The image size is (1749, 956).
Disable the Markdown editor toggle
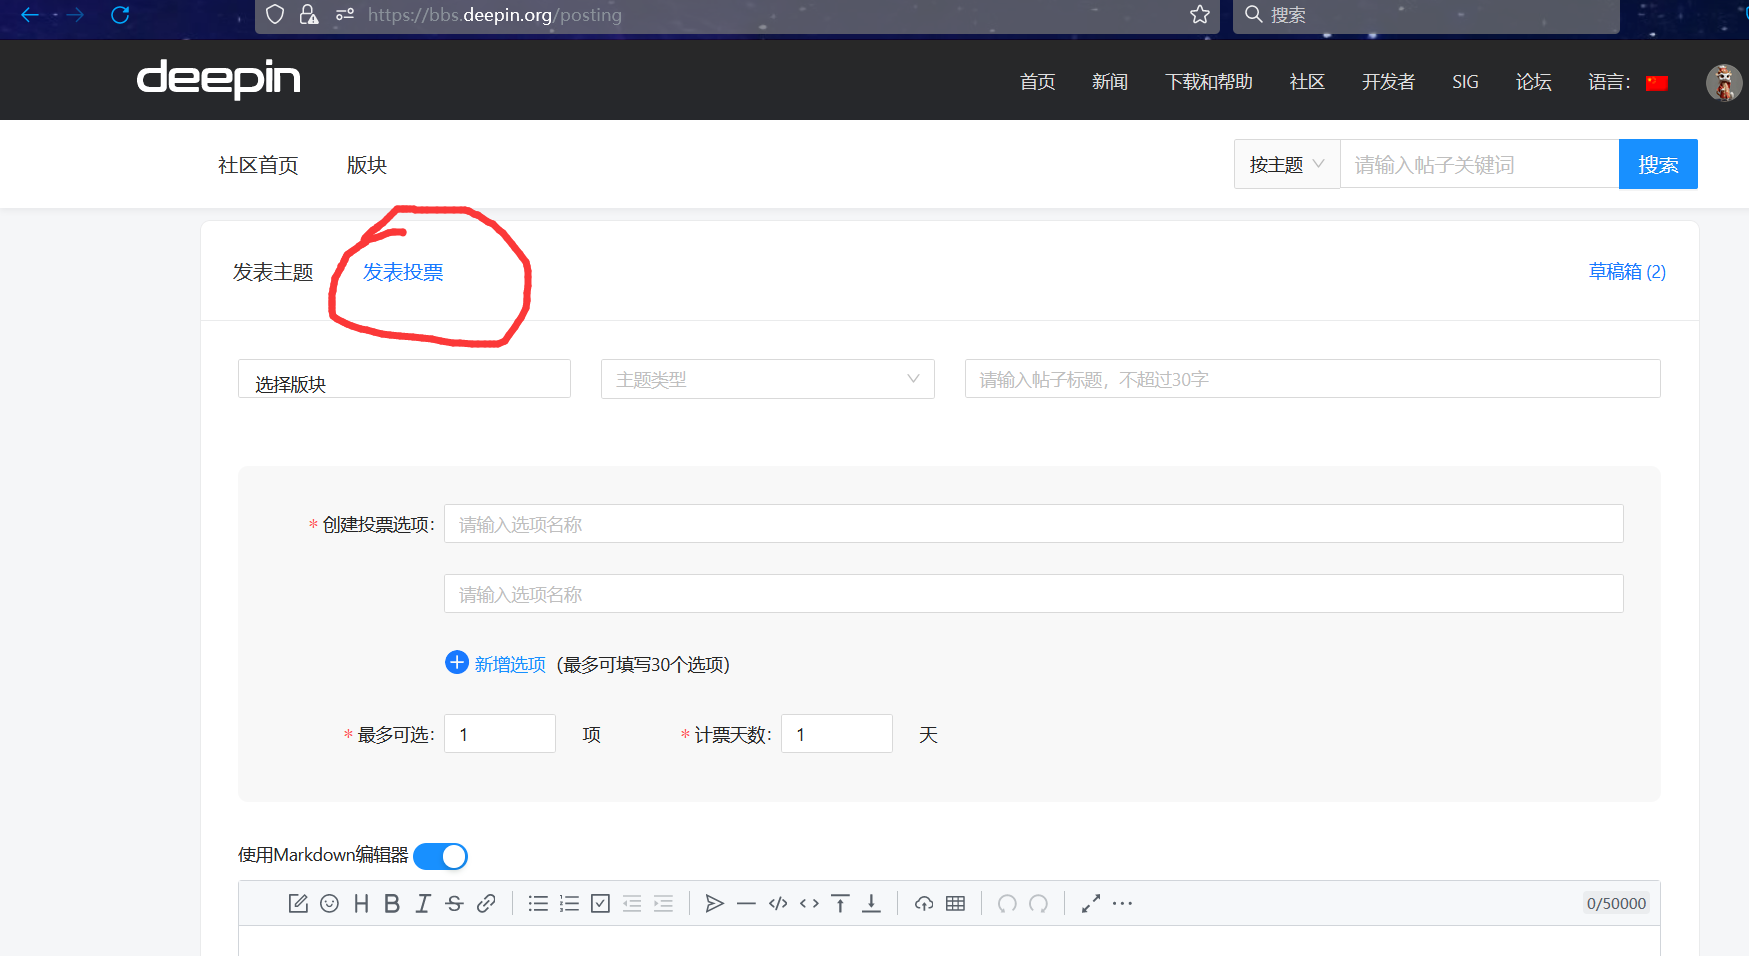[441, 856]
